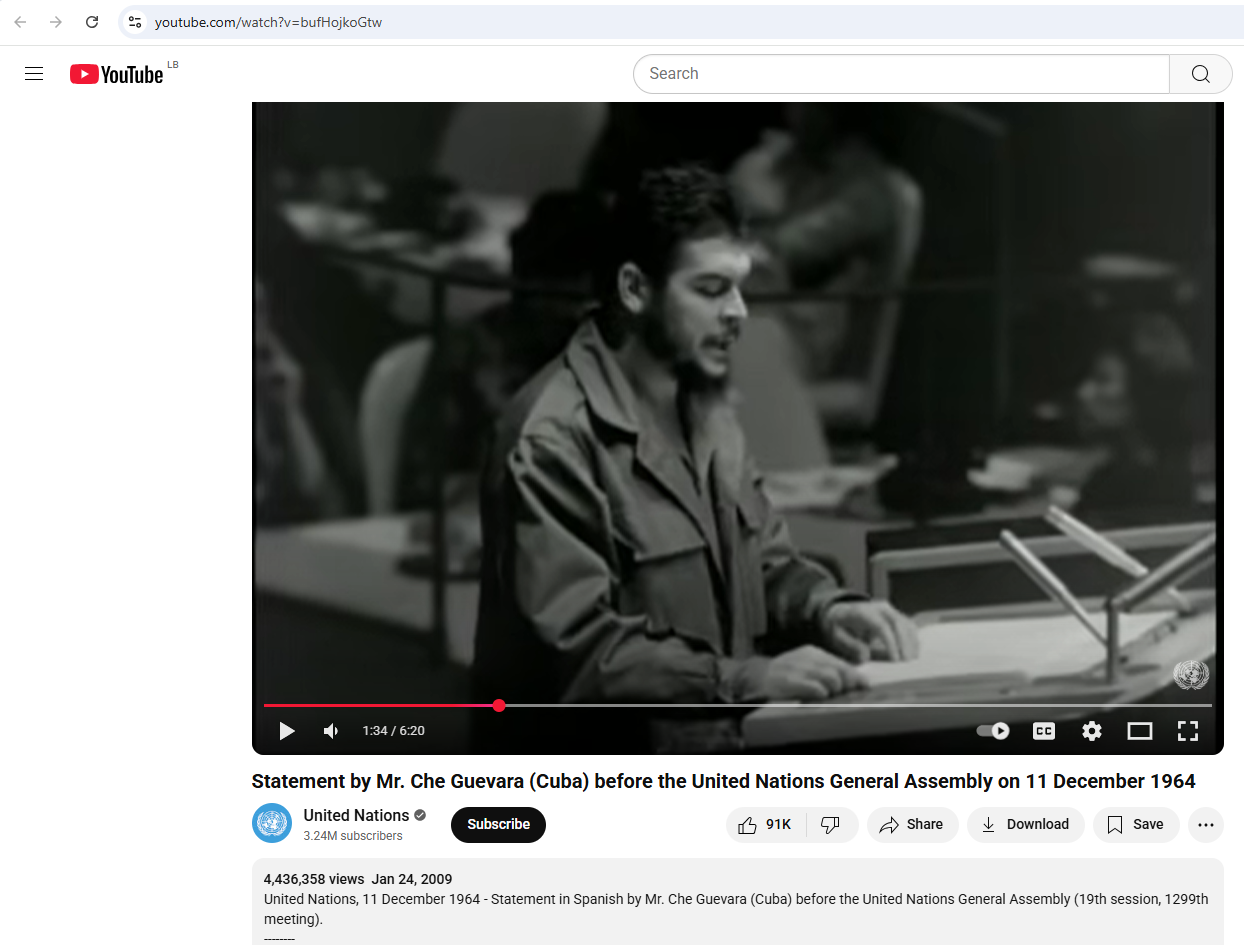Enter full screen mode
Screen dimensions: 1244x945
pos(1187,731)
